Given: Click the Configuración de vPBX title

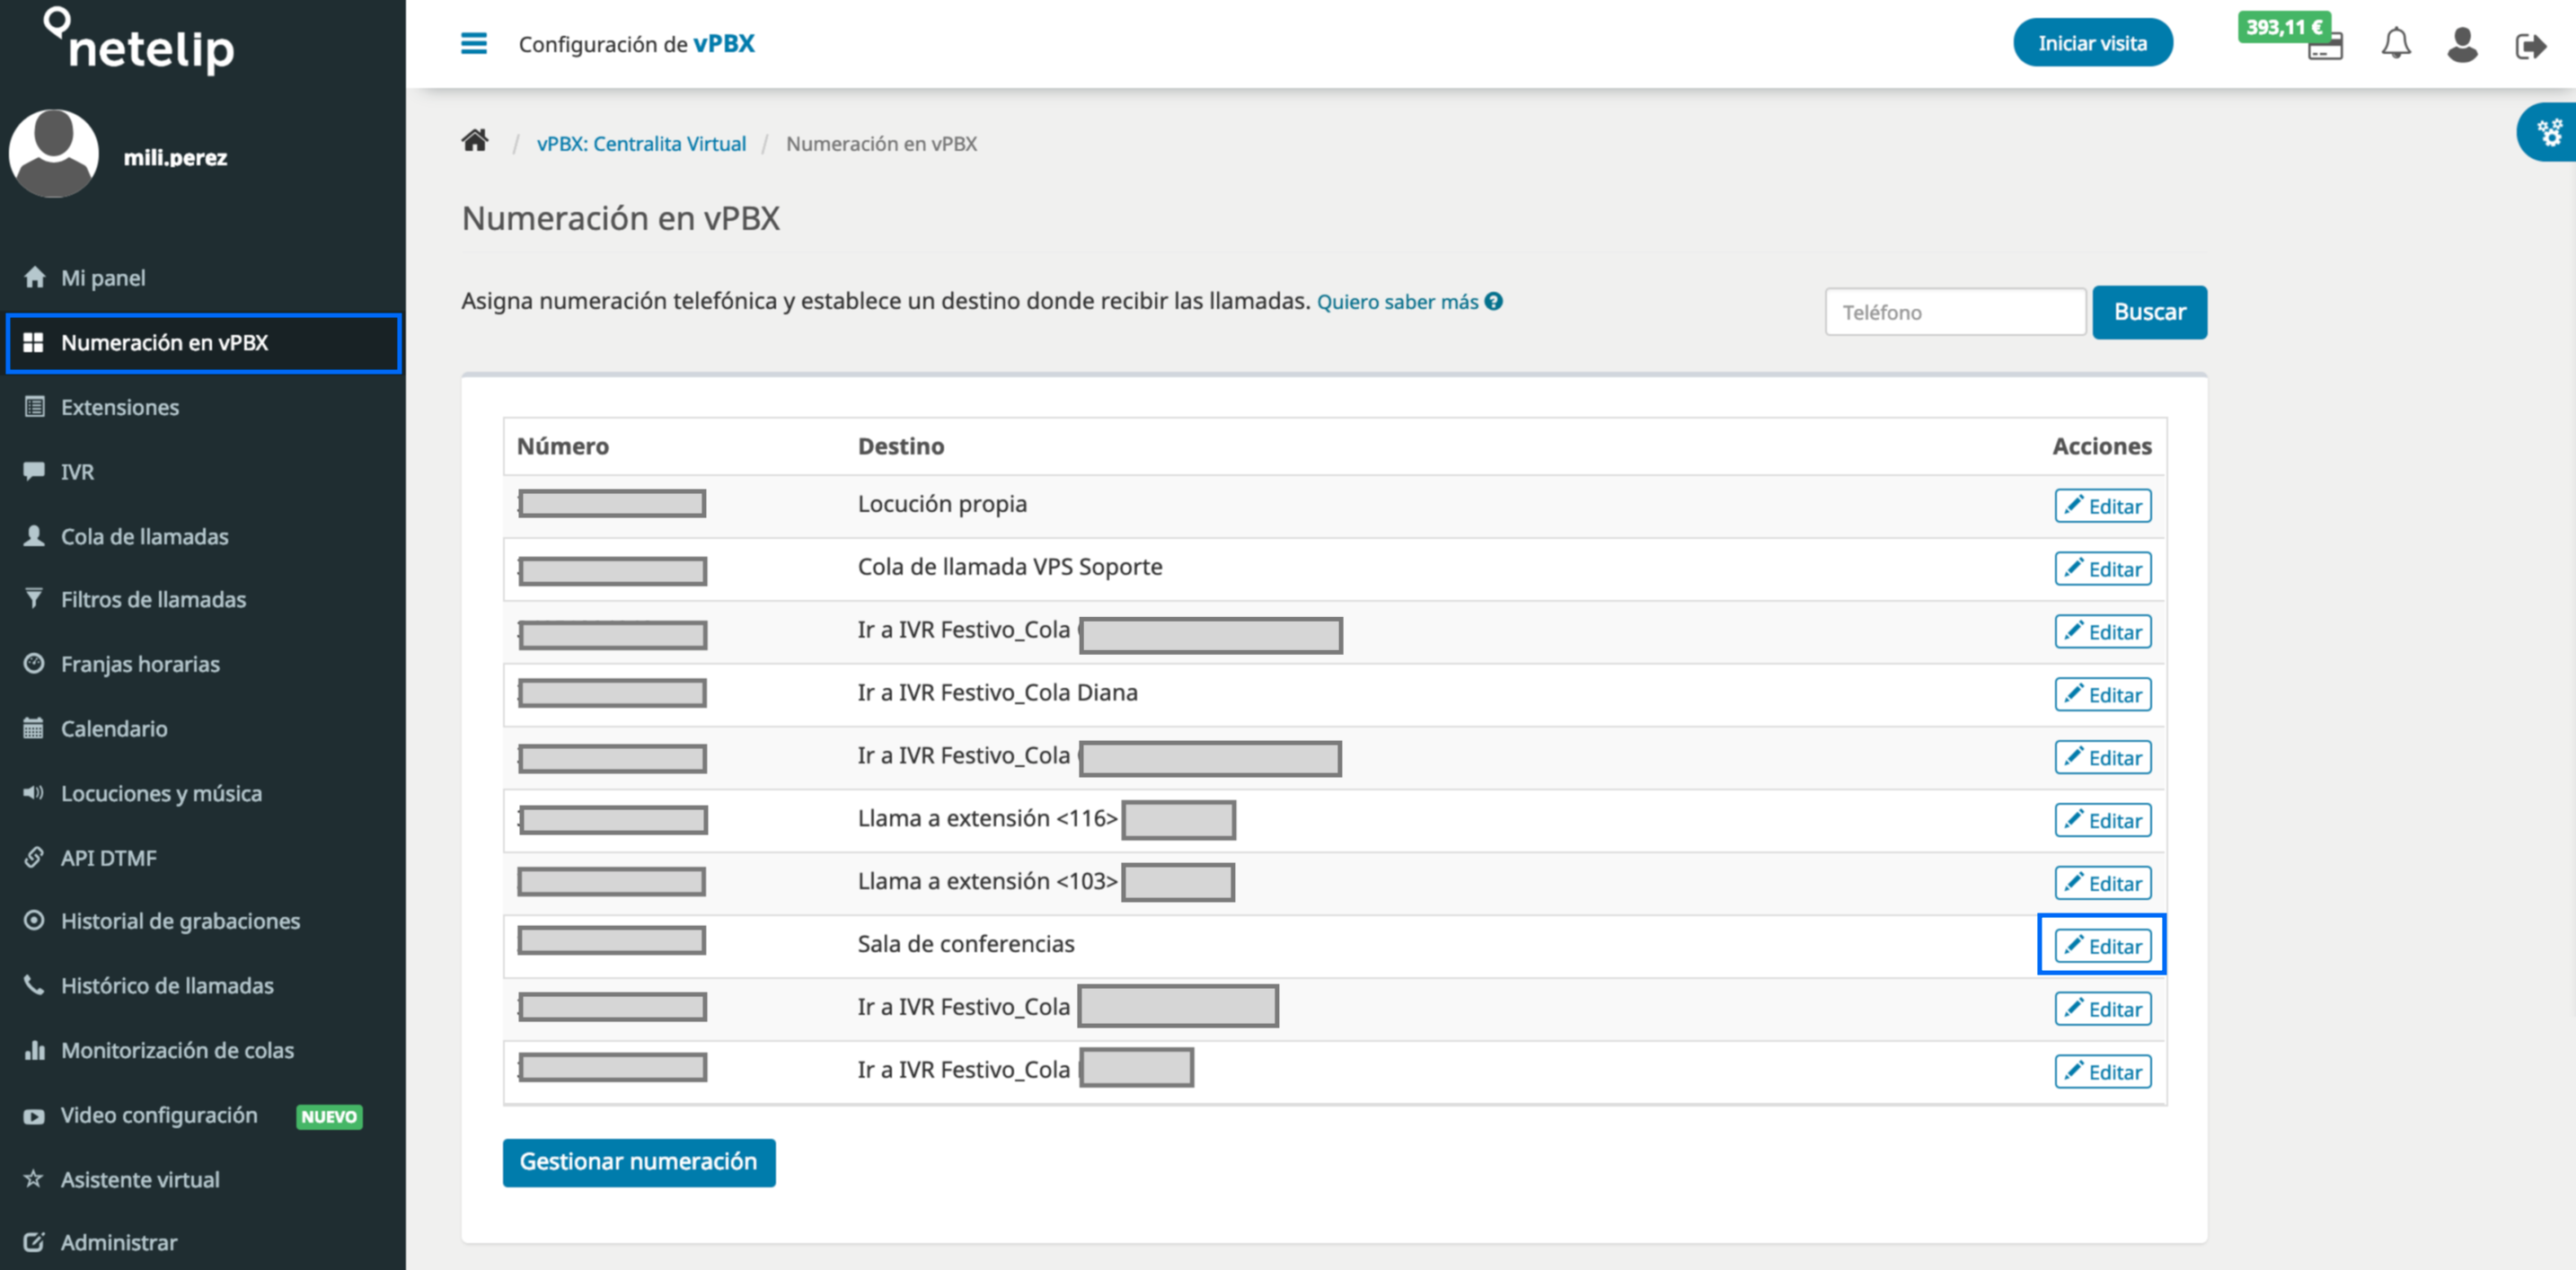Looking at the screenshot, I should coord(636,44).
